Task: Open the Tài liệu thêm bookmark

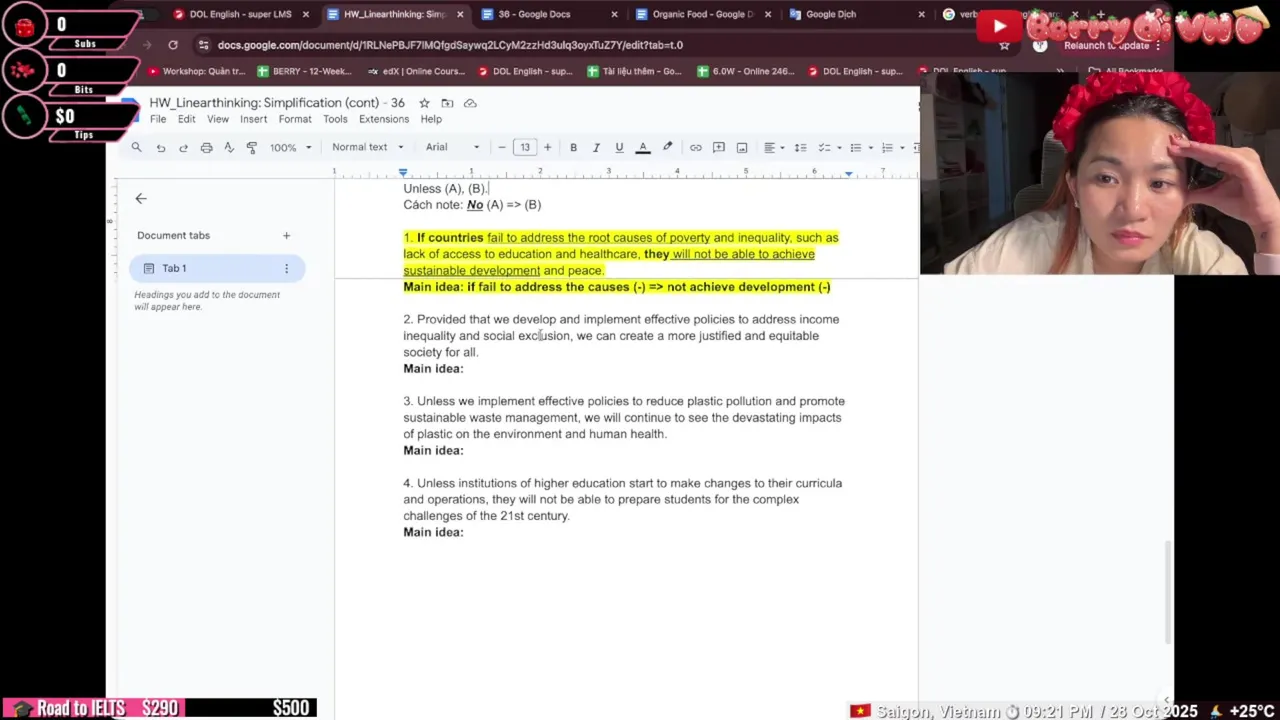Action: [x=634, y=71]
